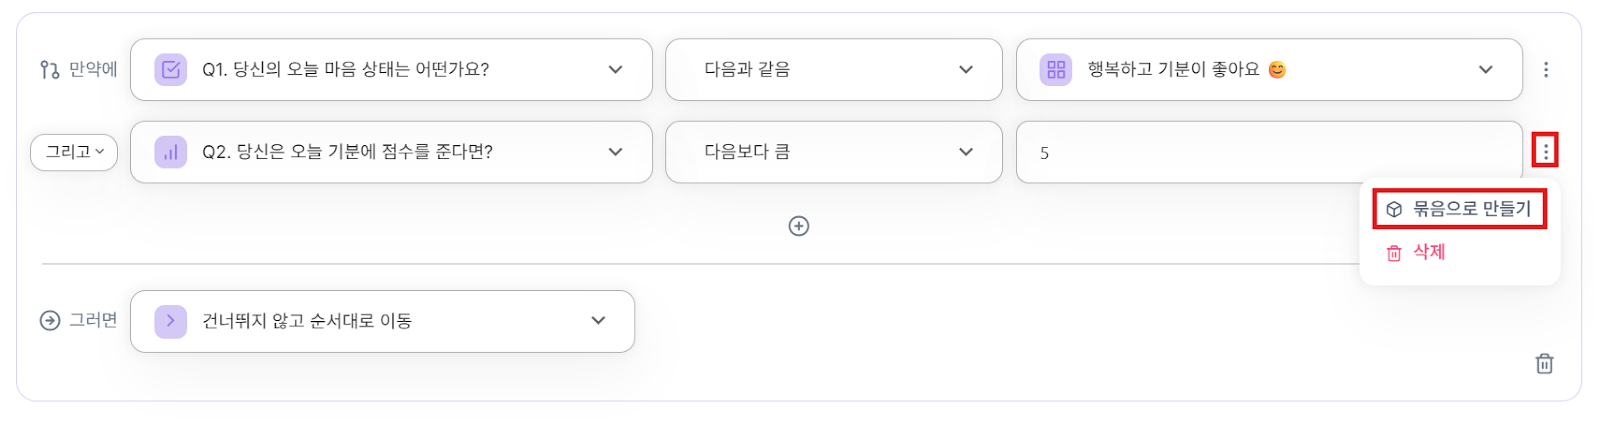Expand the Q2 question selector chevron
This screenshot has height=423, width=1600.
click(x=615, y=152)
